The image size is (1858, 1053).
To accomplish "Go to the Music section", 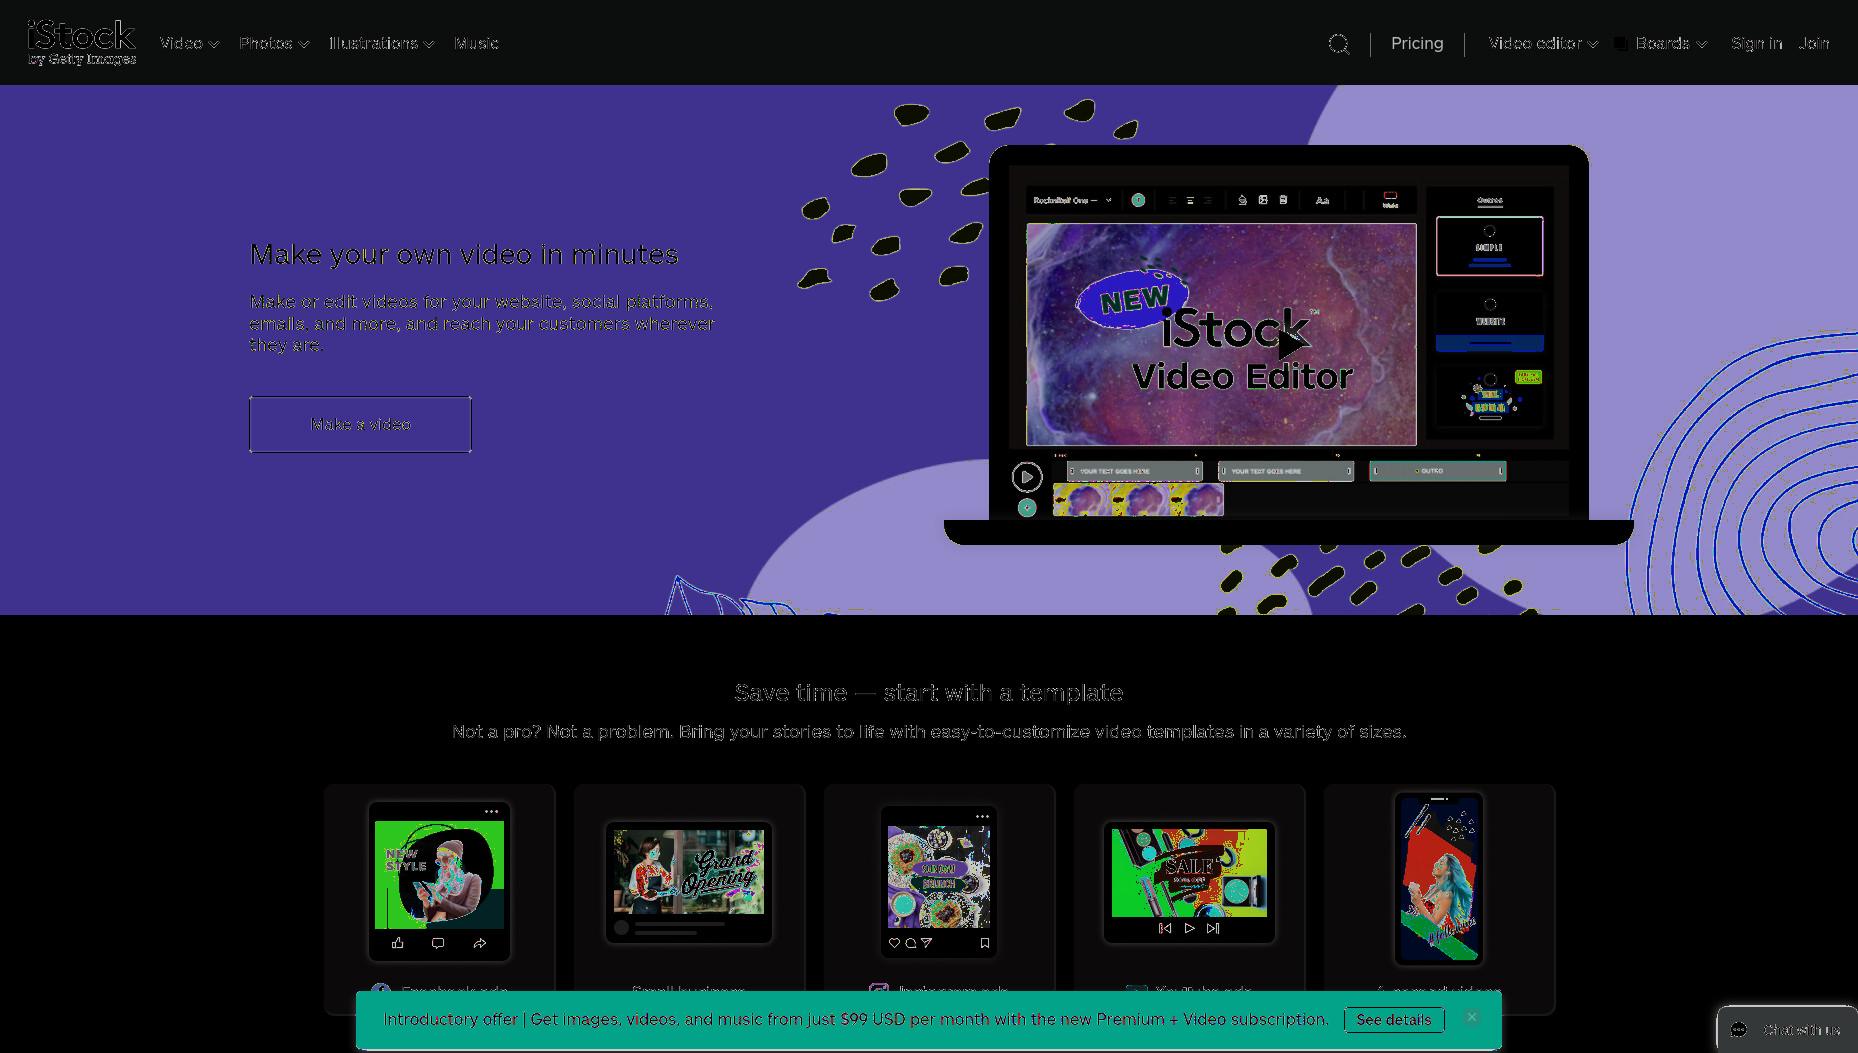I will (476, 43).
